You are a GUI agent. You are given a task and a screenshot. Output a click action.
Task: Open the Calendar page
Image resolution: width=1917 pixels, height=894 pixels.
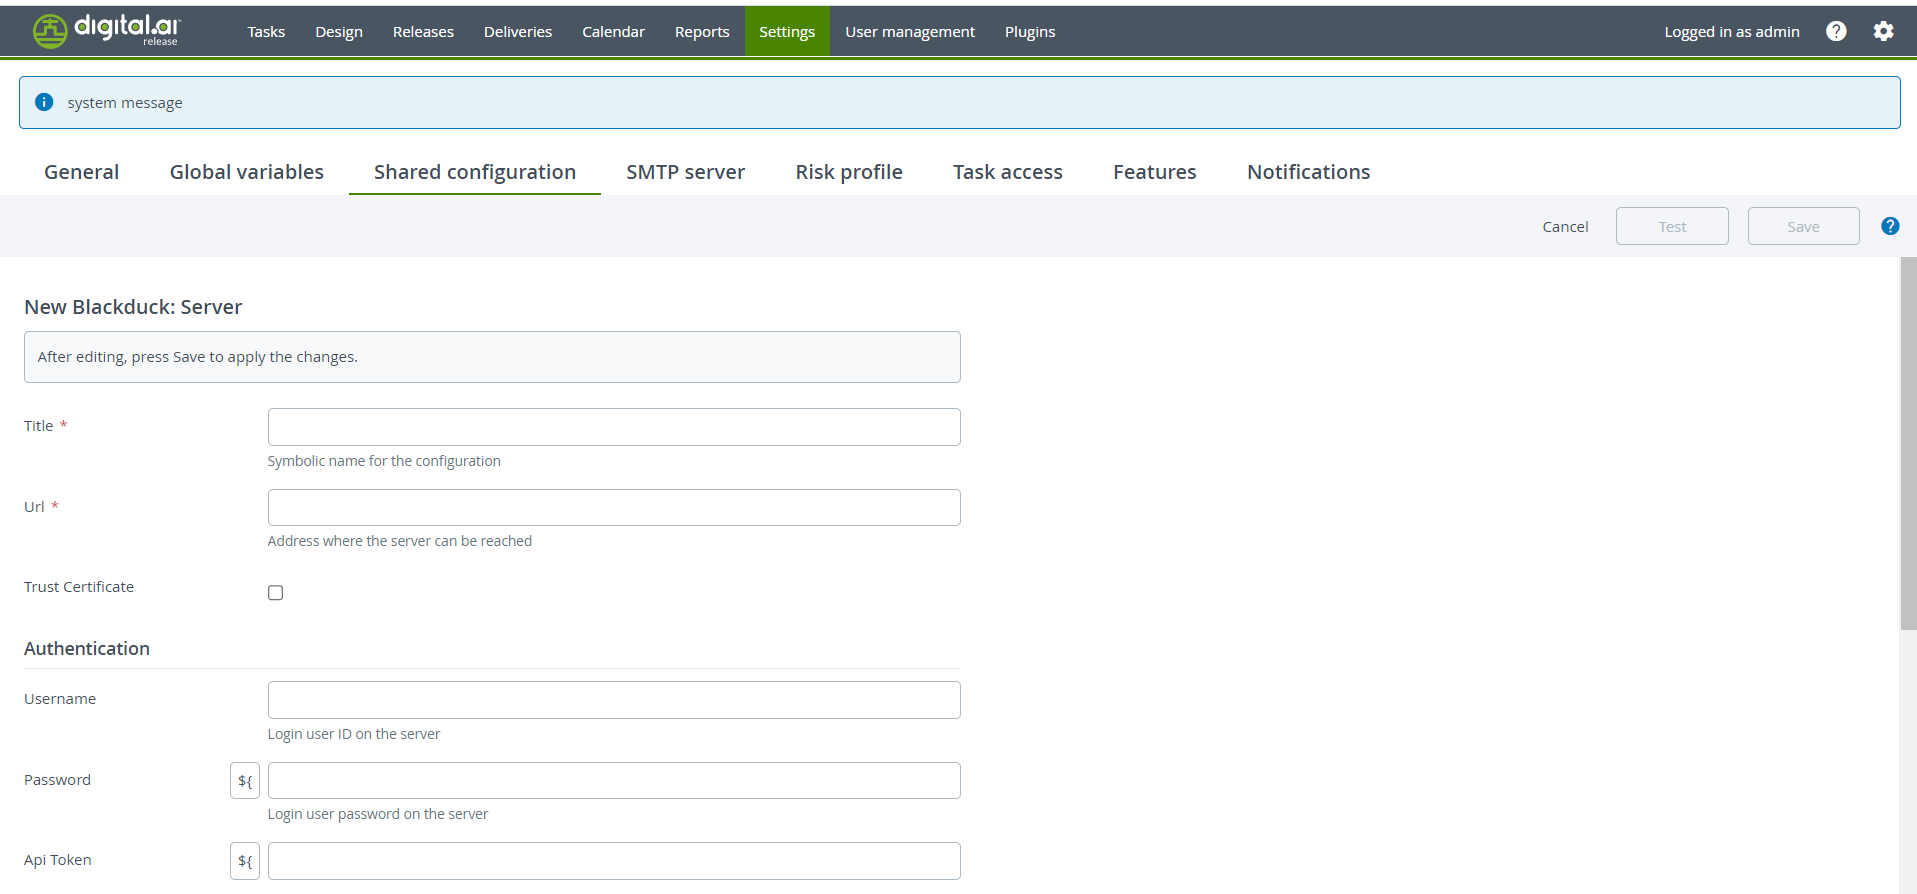[613, 32]
